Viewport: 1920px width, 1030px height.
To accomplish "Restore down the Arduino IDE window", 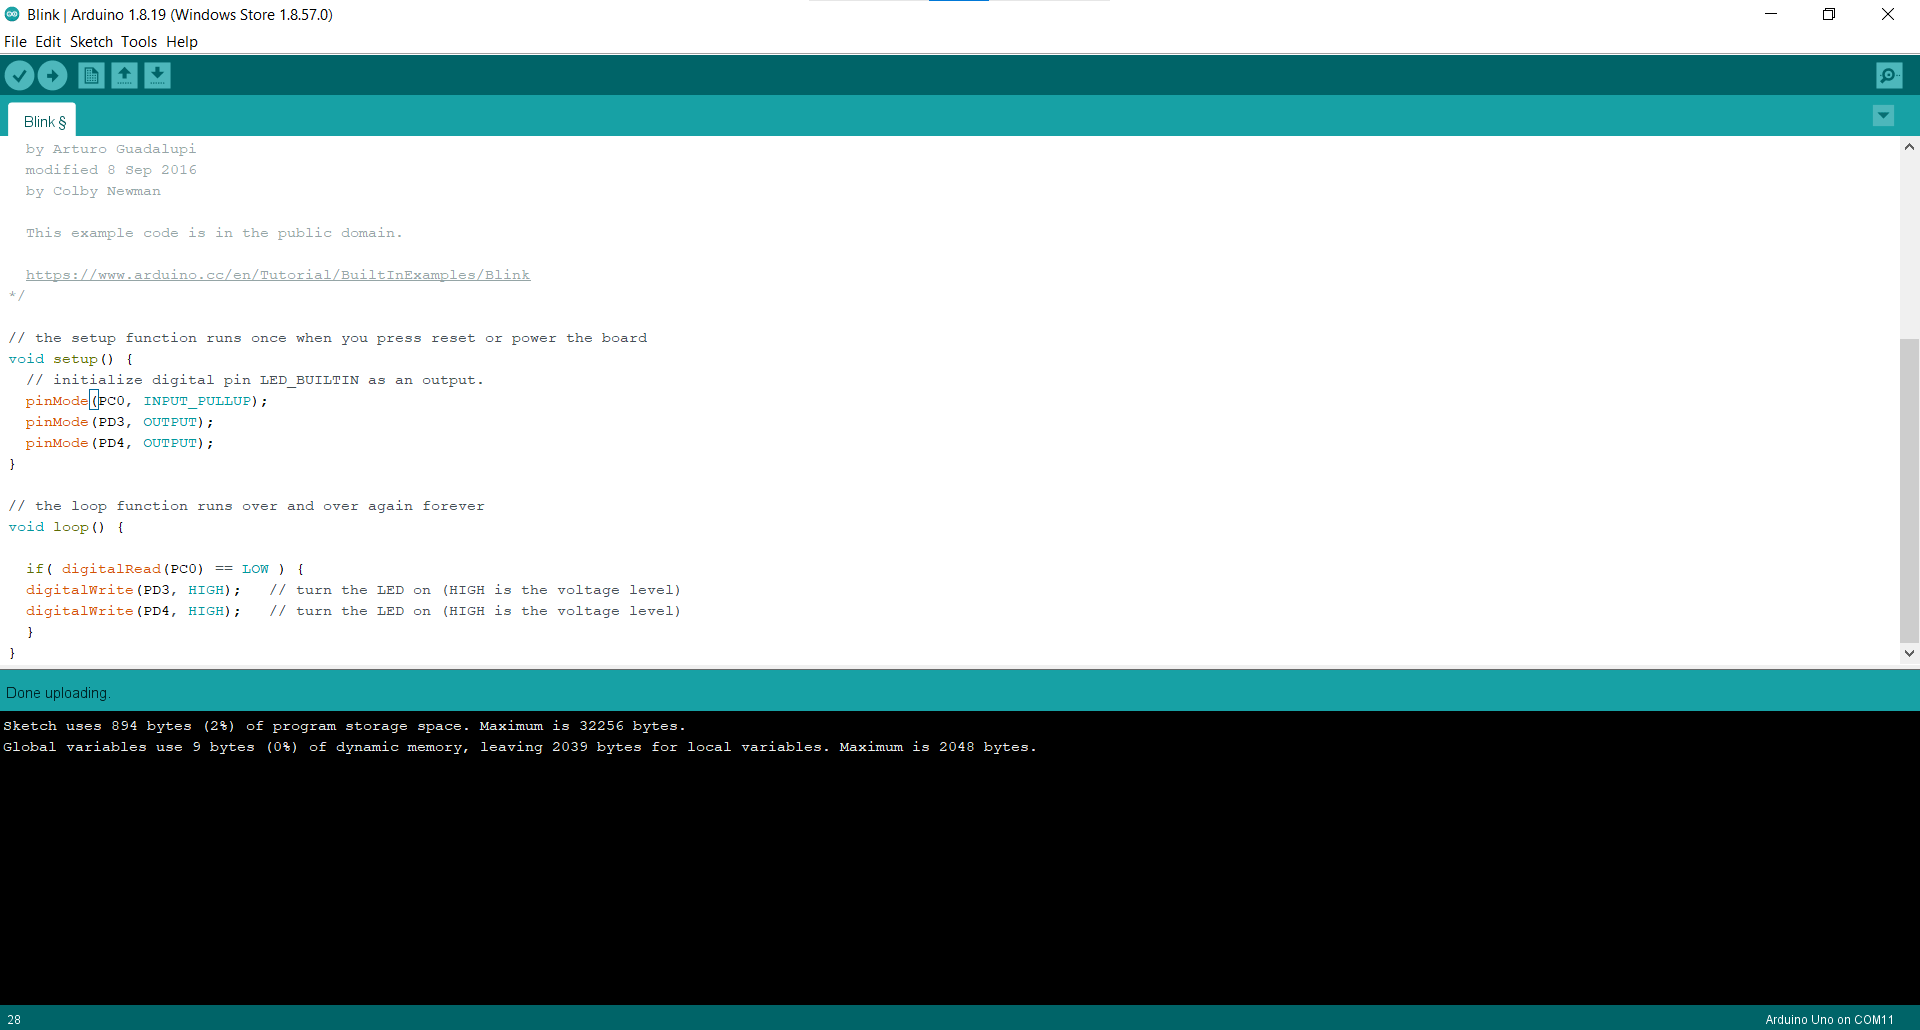I will pyautogui.click(x=1829, y=14).
